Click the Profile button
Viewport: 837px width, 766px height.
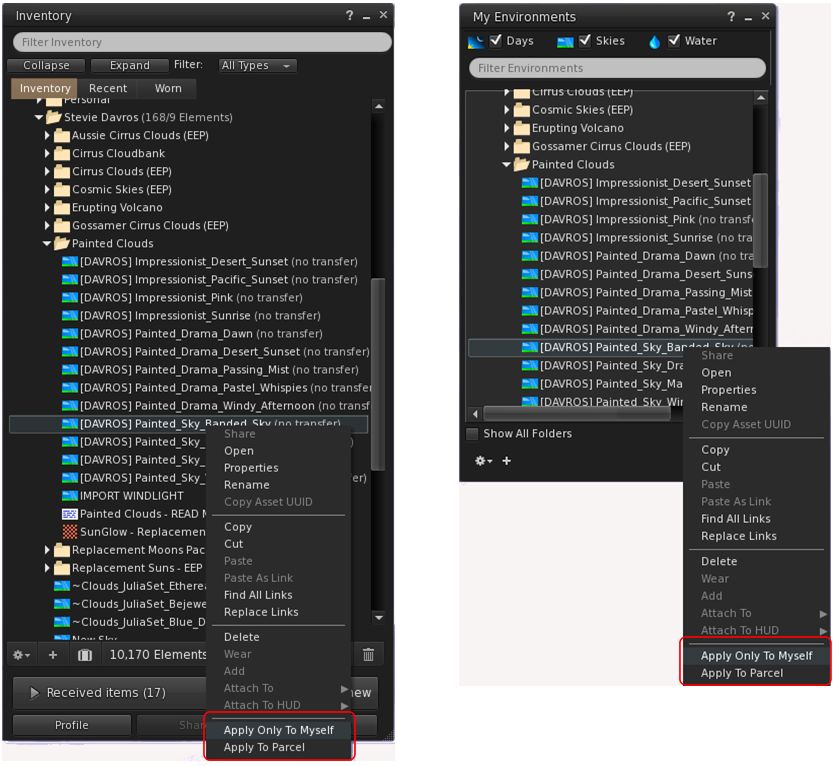[72, 725]
